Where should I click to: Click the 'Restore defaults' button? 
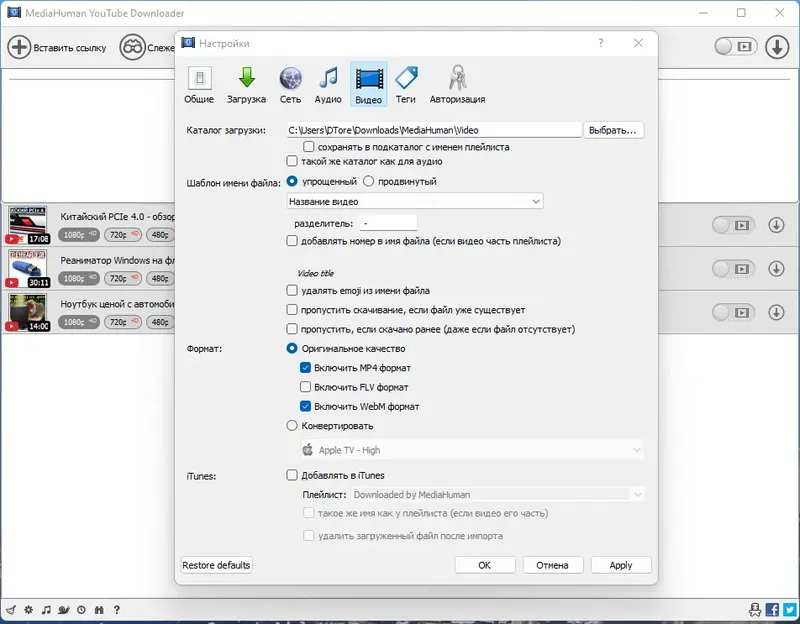click(216, 565)
